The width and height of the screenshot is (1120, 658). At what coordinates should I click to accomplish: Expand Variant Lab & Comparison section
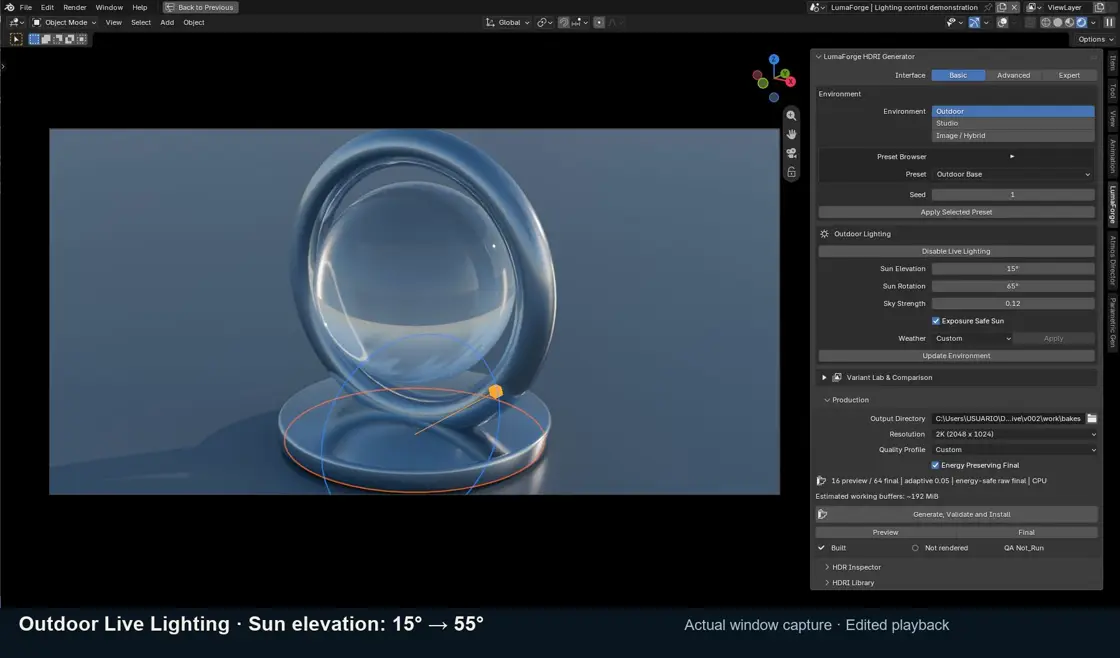[x=824, y=377]
